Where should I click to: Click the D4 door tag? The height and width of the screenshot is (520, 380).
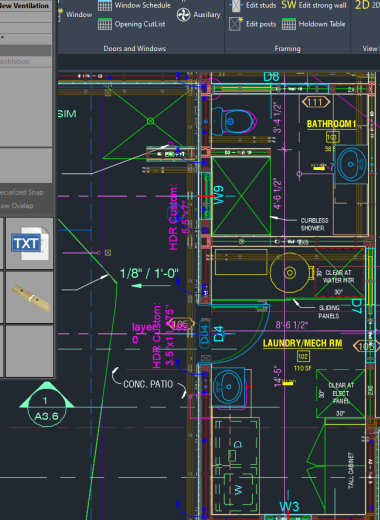[218, 334]
